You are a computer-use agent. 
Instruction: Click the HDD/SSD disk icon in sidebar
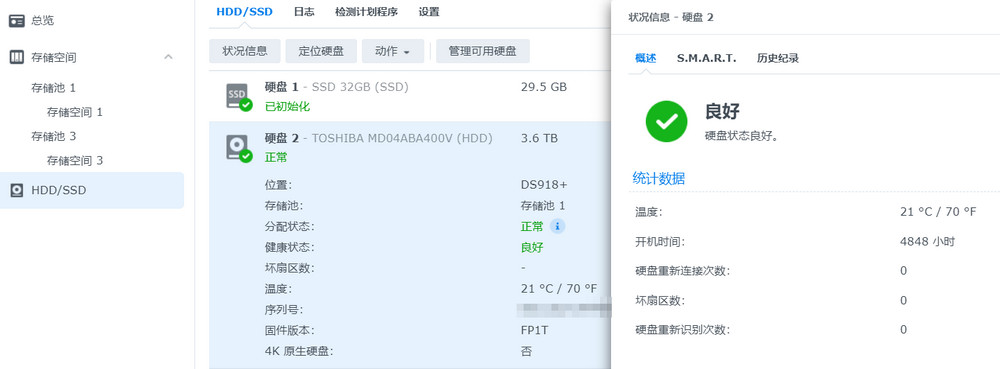coord(17,190)
